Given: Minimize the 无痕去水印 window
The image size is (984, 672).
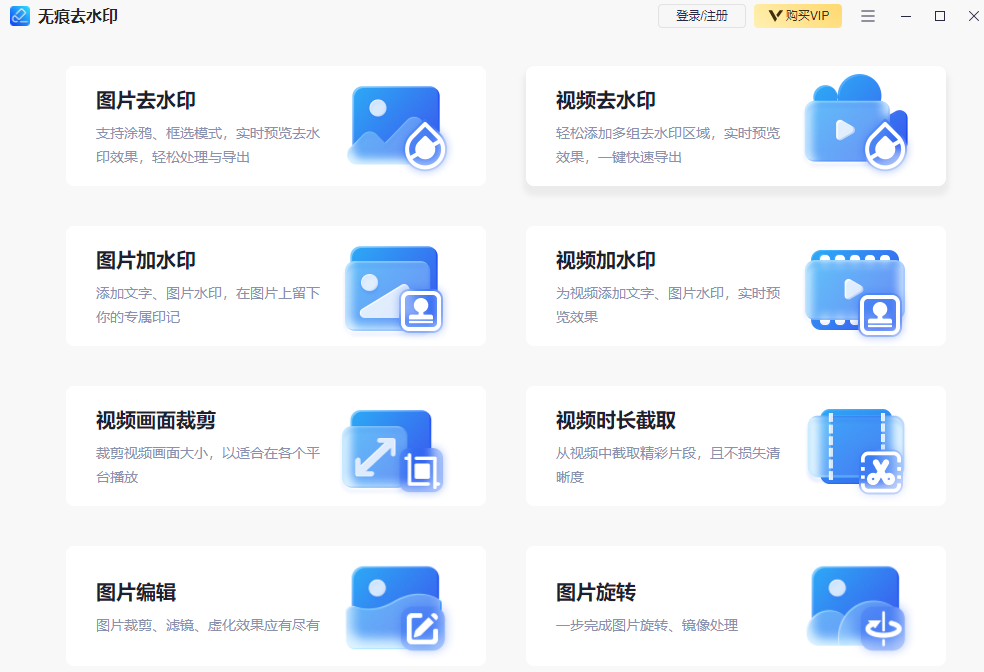Looking at the screenshot, I should 906,16.
